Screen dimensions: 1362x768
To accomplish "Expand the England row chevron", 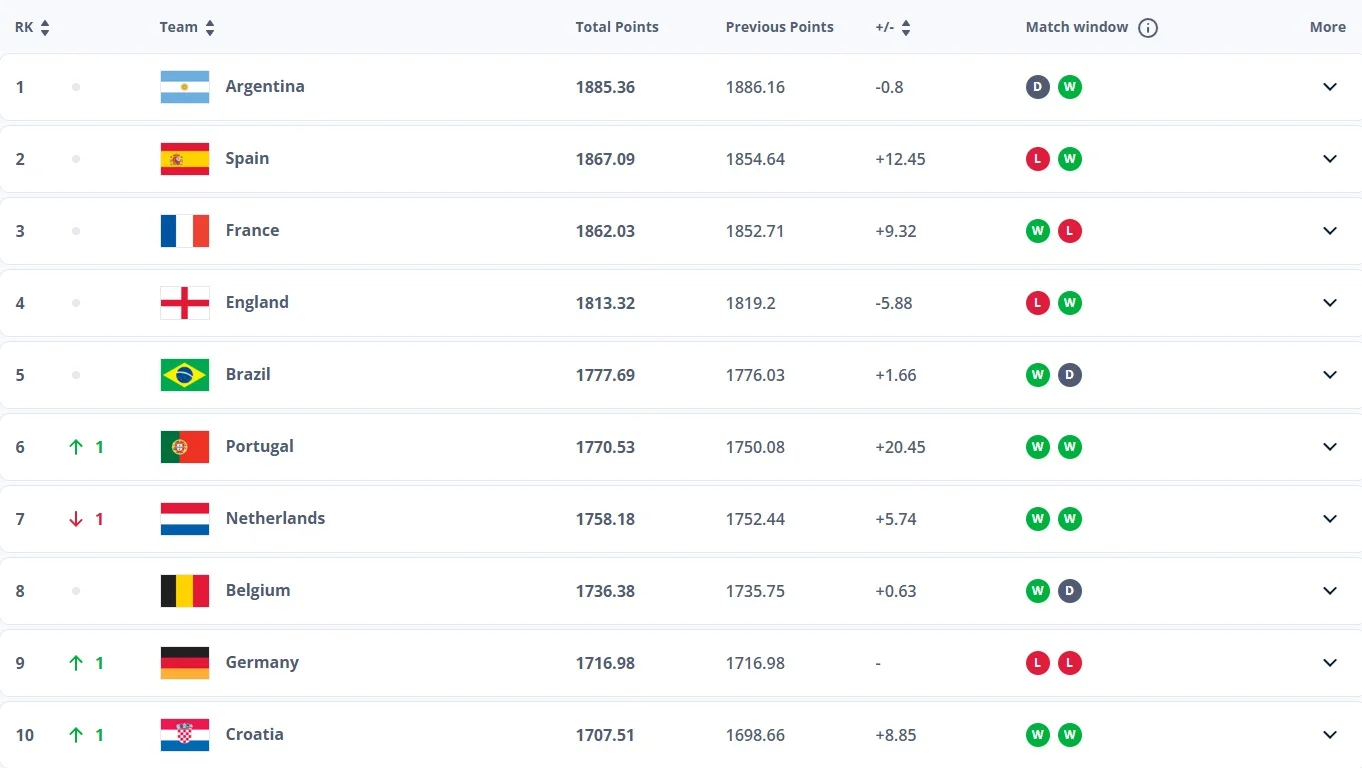I will [1329, 303].
